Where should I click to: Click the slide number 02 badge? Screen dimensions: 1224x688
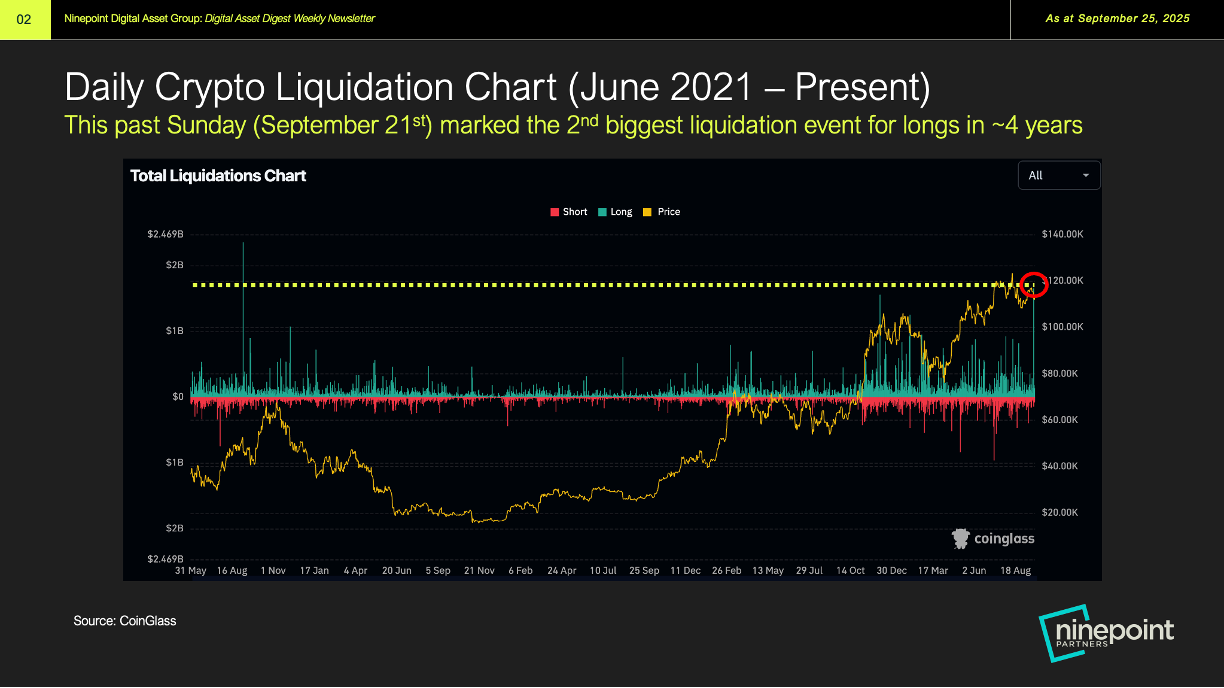24,19
